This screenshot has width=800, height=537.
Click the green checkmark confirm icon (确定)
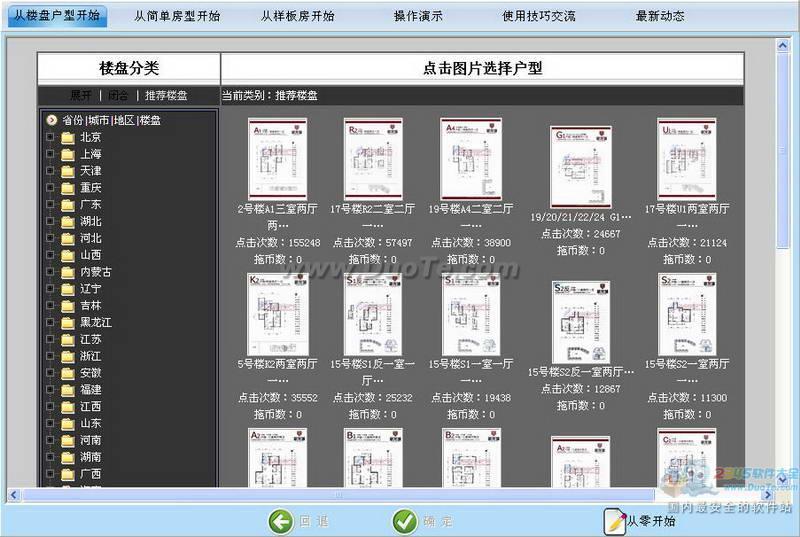coord(405,520)
